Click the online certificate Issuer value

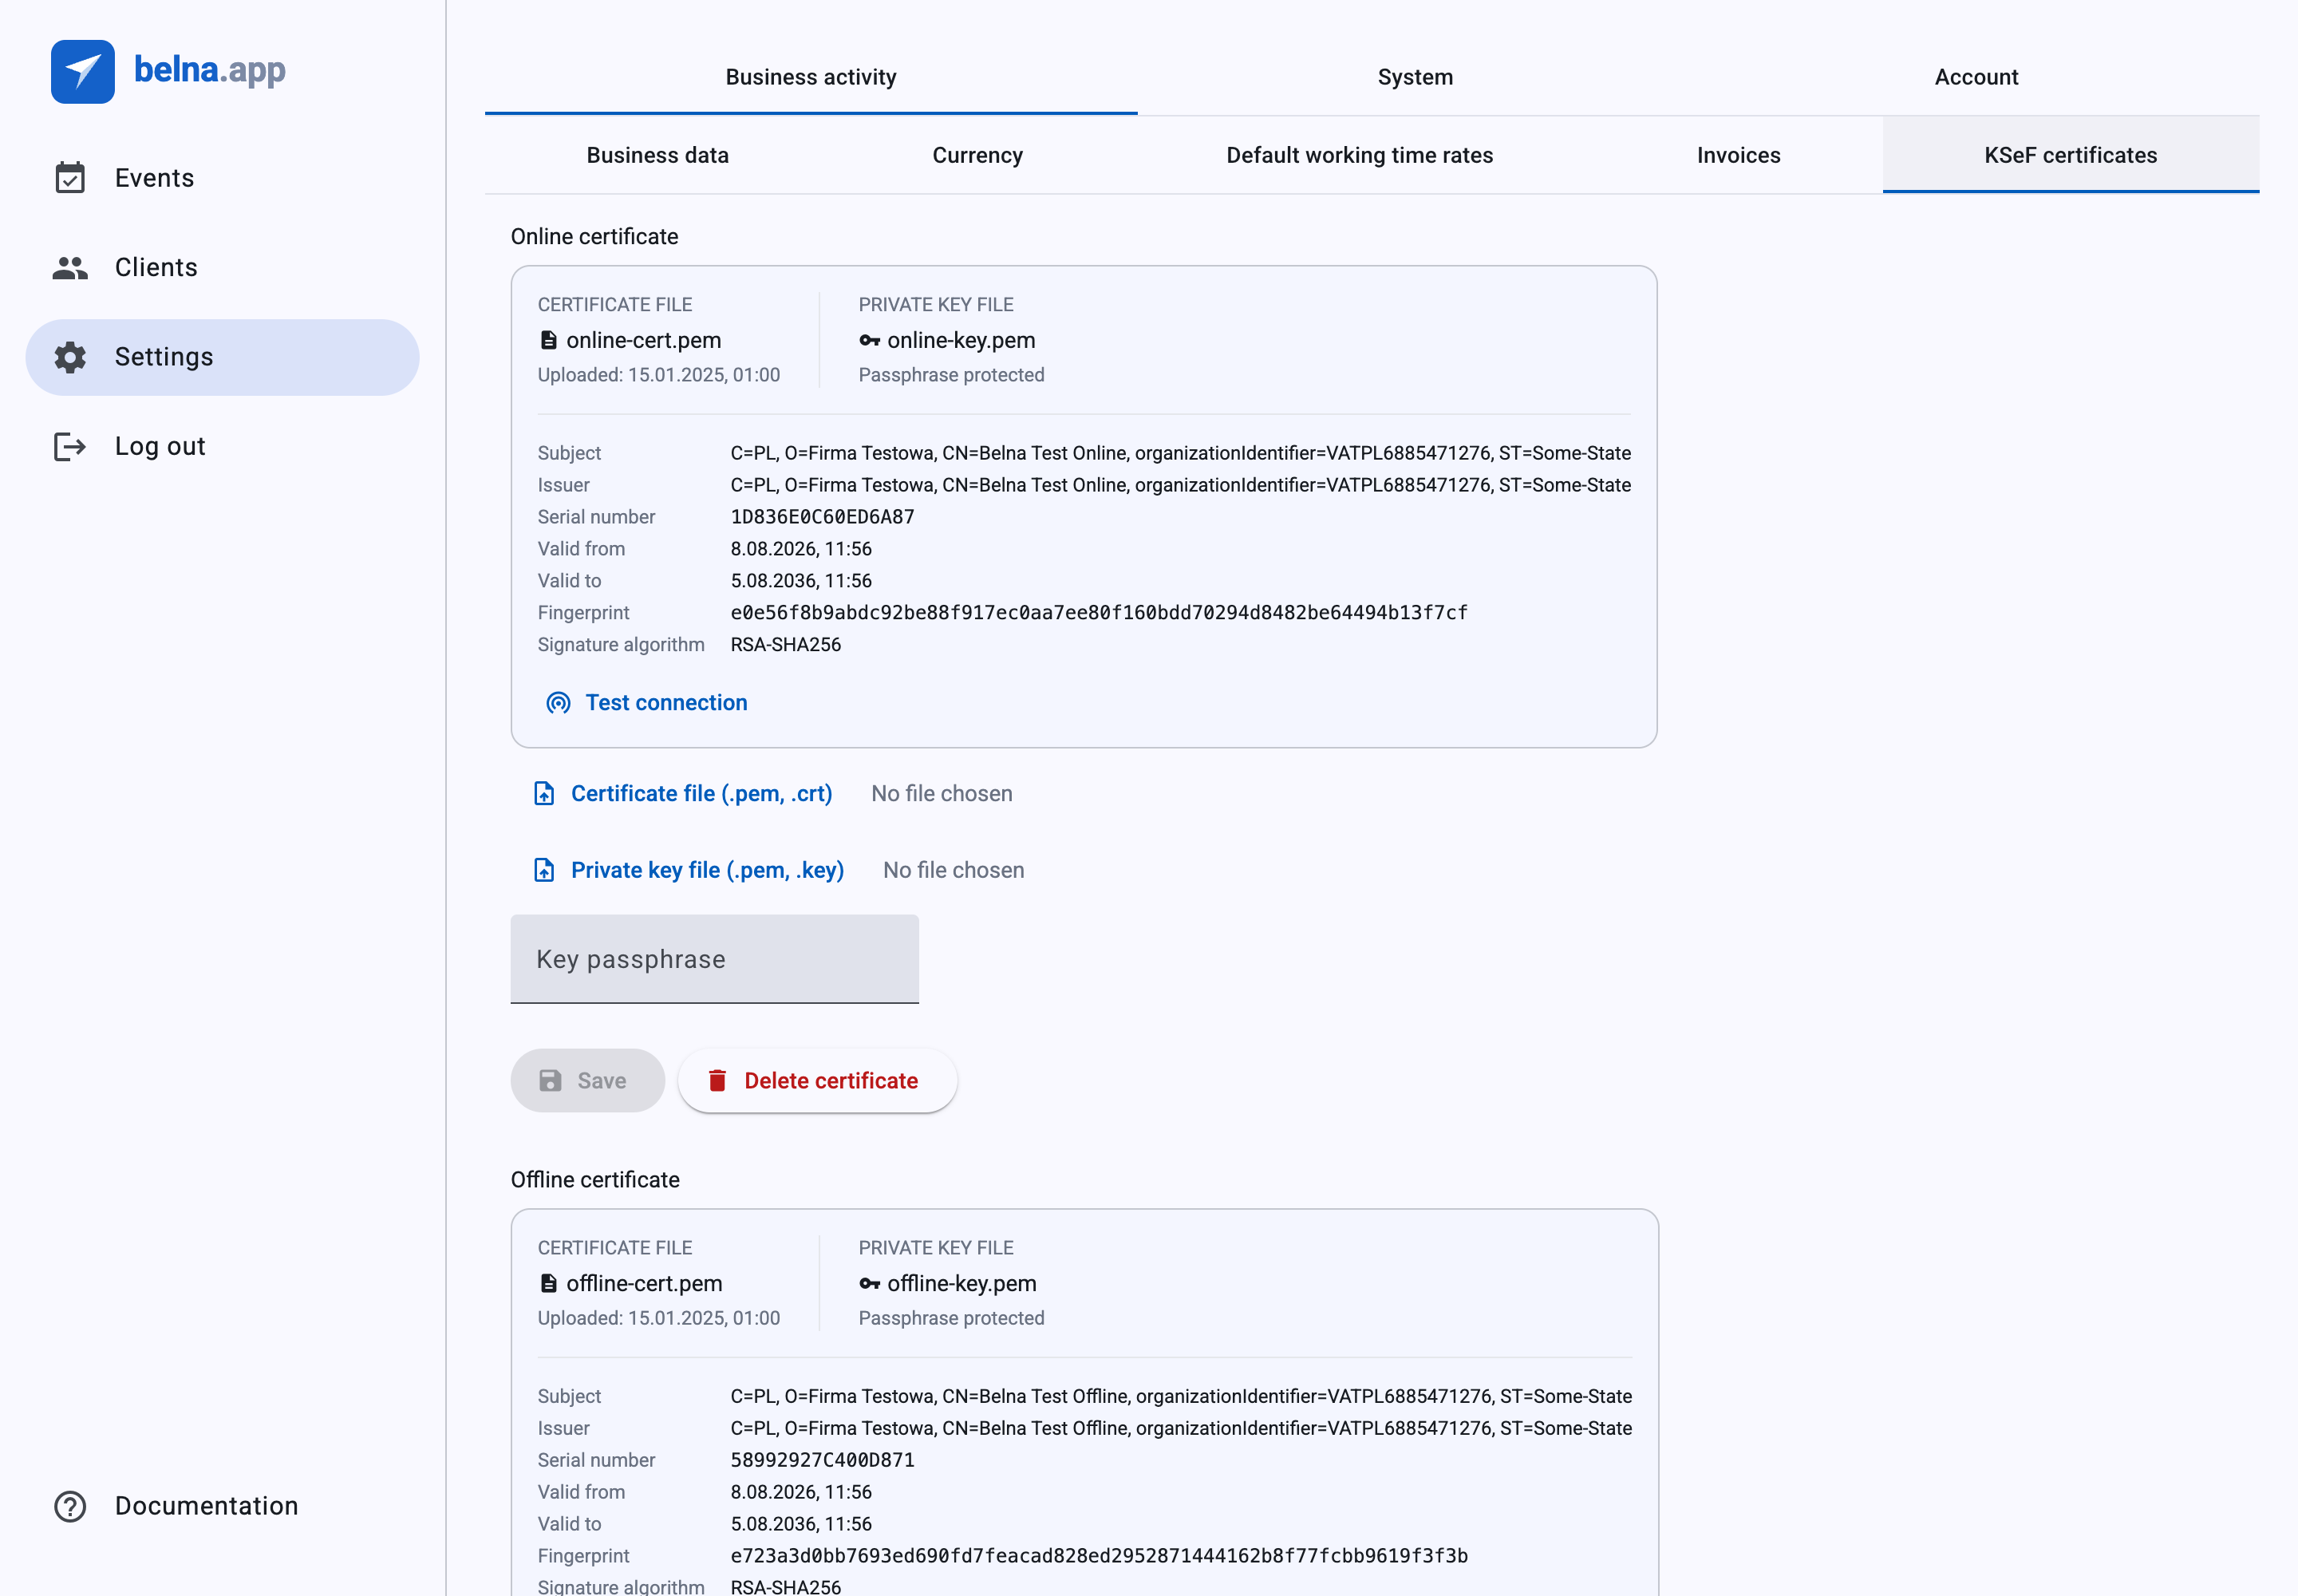click(x=1181, y=485)
